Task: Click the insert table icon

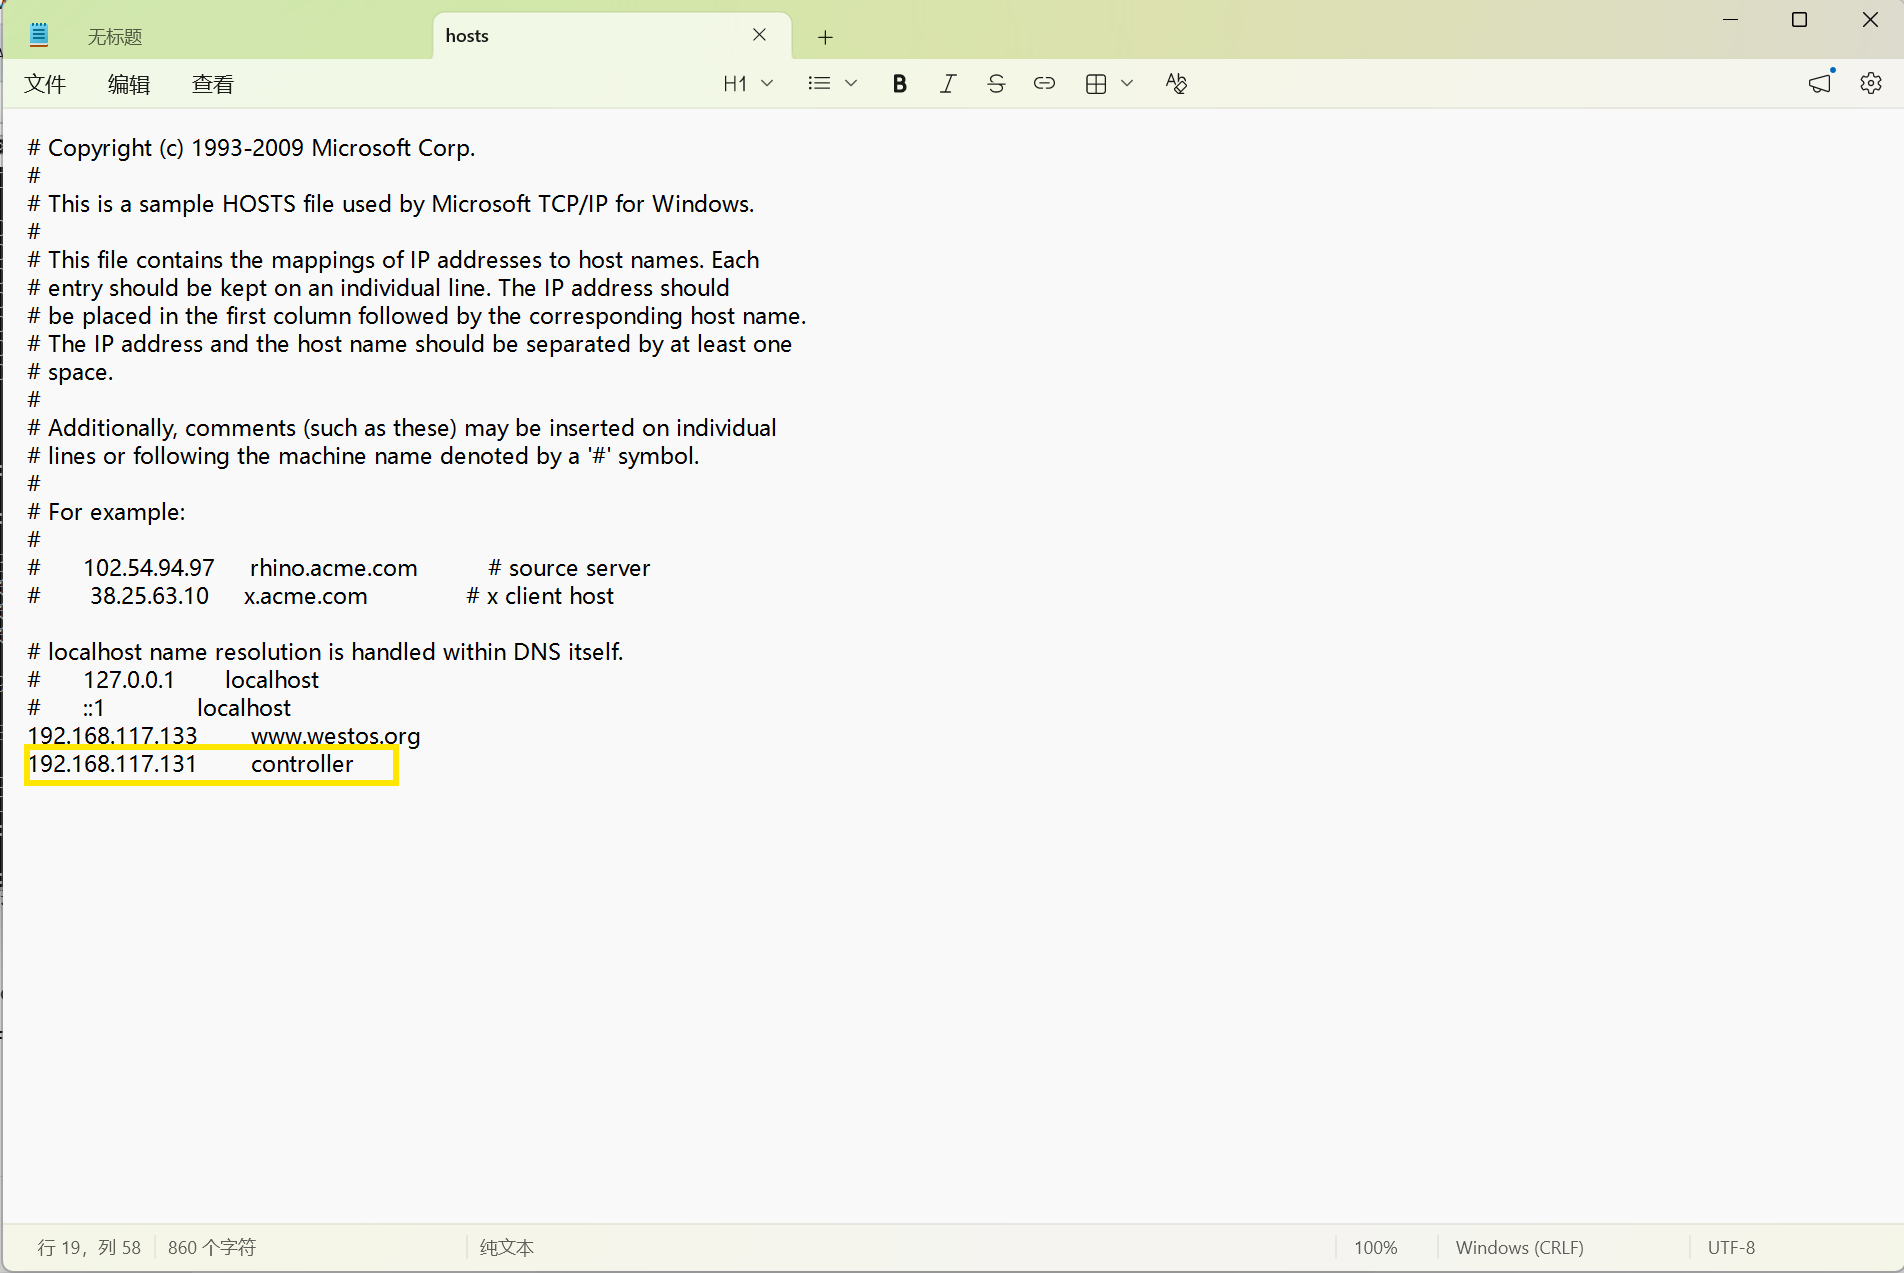Action: tap(1096, 84)
